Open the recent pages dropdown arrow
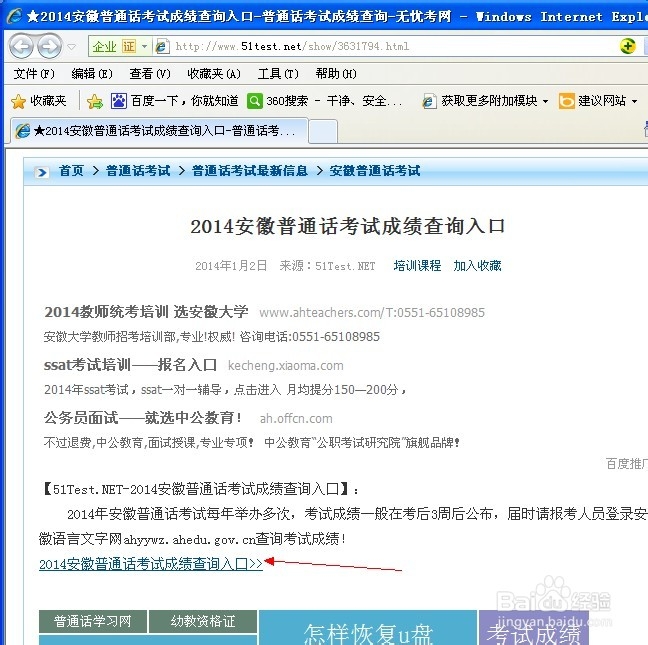Viewport: 648px width, 645px height. pyautogui.click(x=71, y=47)
